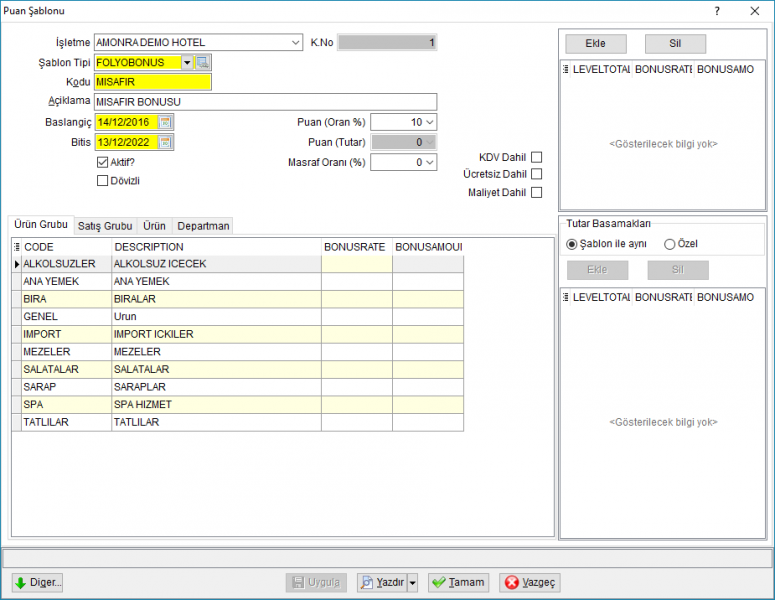Click the Uygula button
Image resolution: width=775 pixels, height=600 pixels.
click(316, 582)
